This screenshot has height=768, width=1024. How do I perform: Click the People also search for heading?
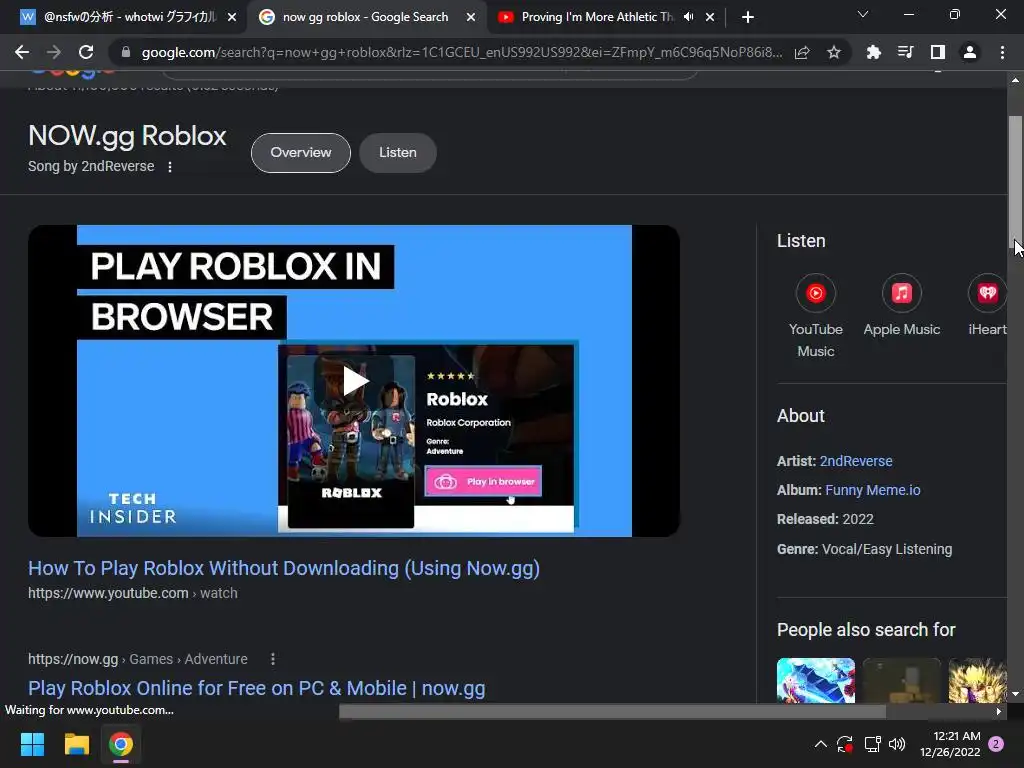[866, 630]
